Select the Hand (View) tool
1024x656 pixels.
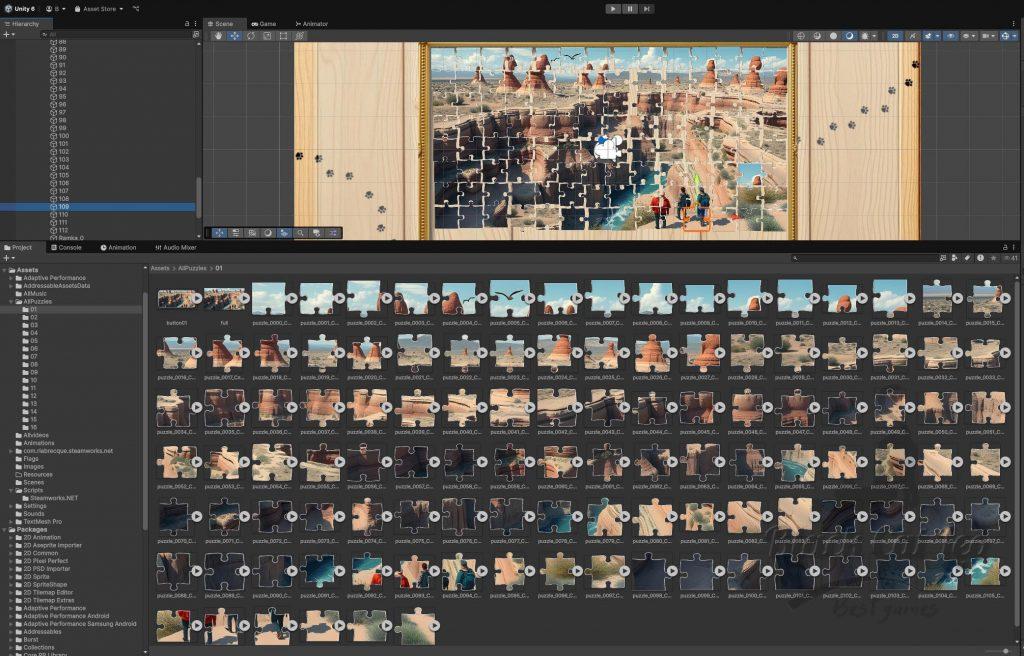219,36
